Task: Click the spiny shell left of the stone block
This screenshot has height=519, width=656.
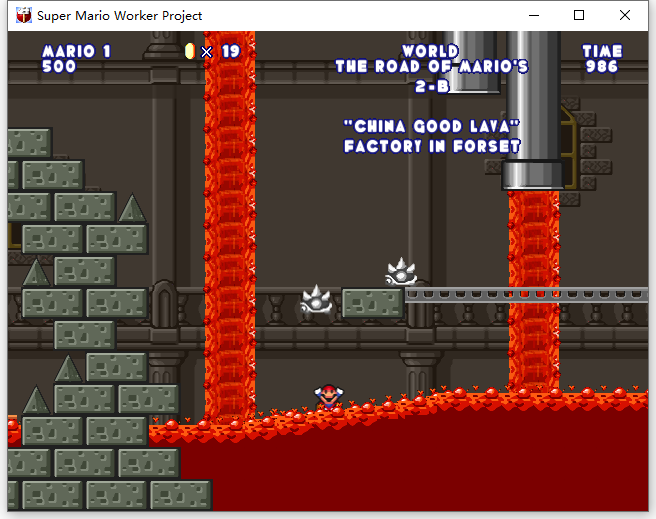Action: click(x=316, y=299)
